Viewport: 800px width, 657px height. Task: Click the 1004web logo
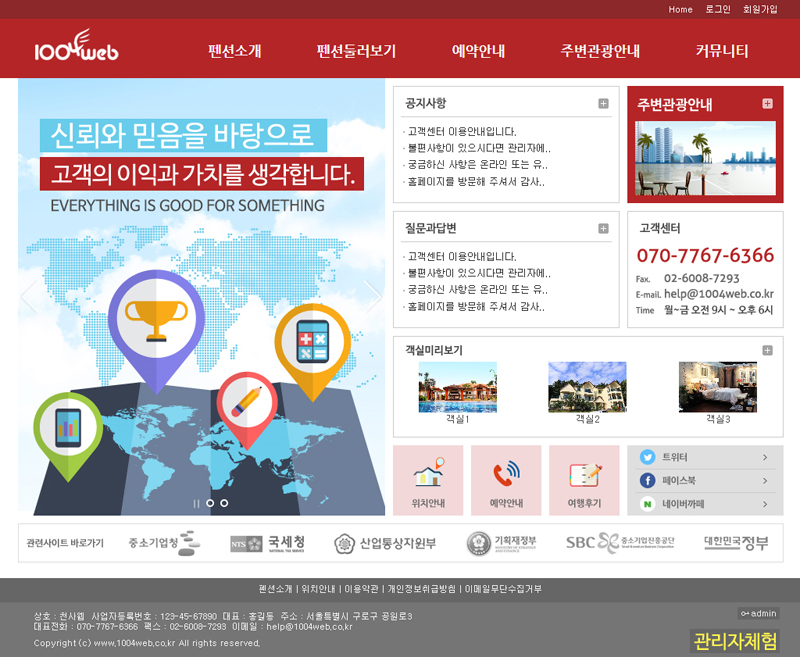coord(76,49)
